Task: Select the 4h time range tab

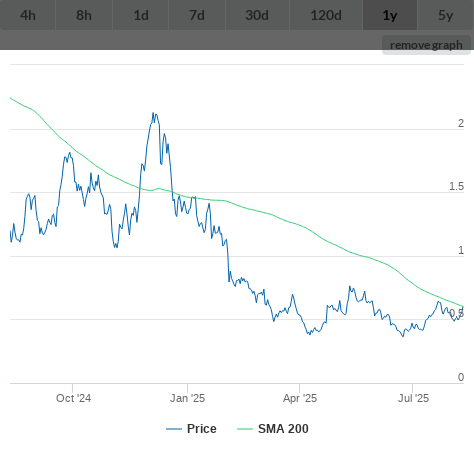Action: click(28, 15)
